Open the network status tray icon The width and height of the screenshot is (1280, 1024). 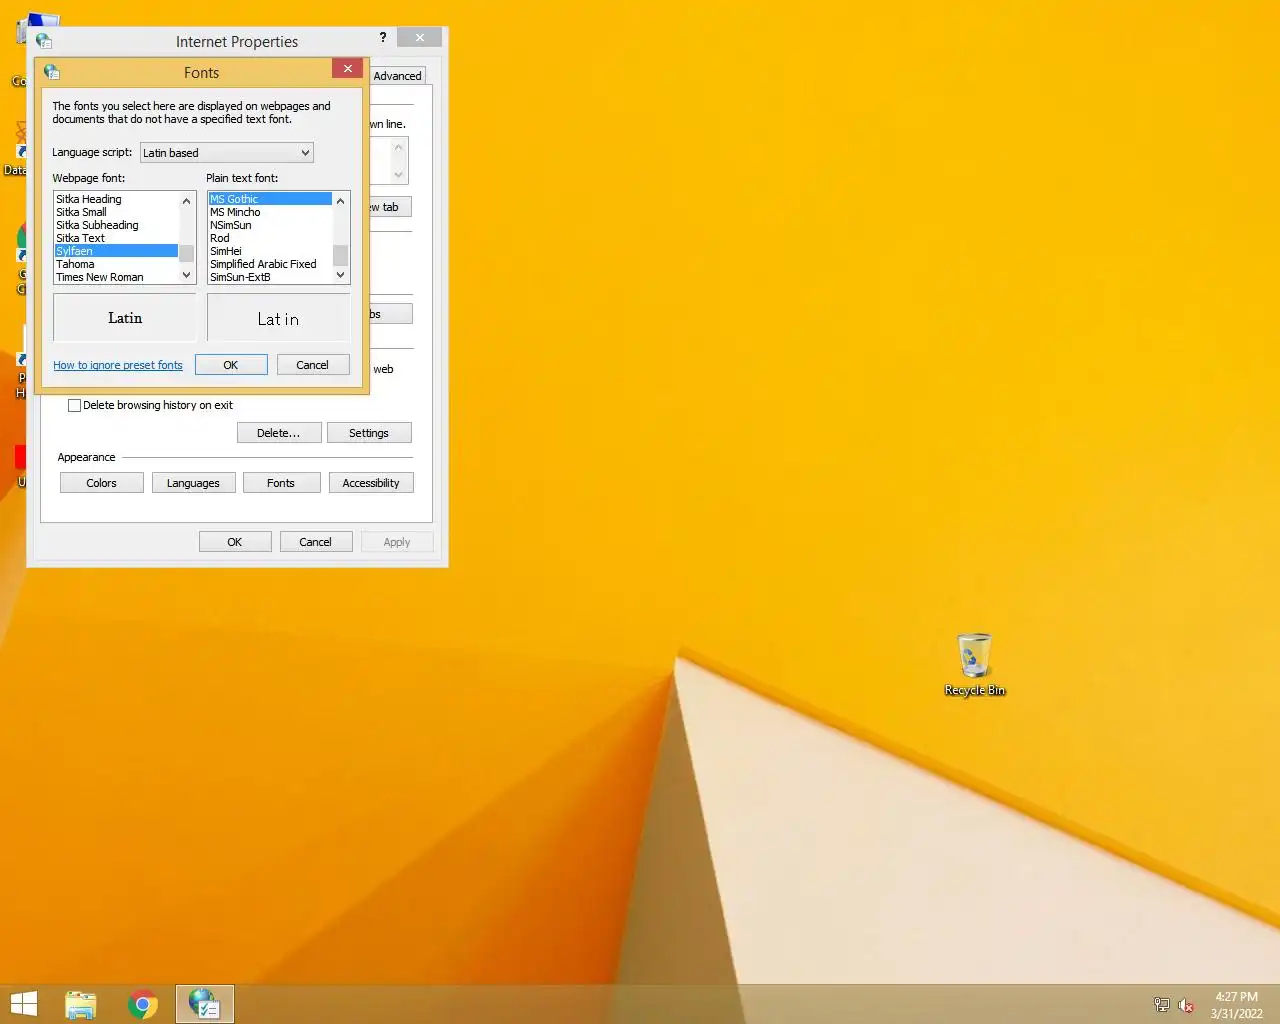tap(1161, 1005)
